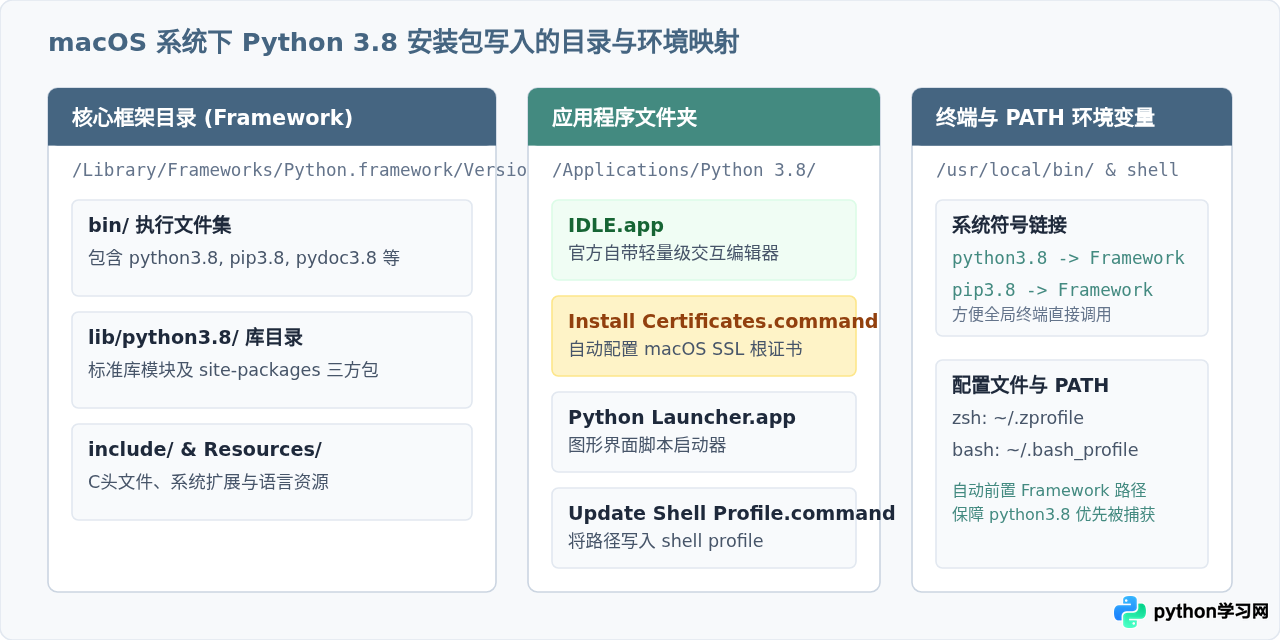Click the /Library/Frameworks/Python.framework path text

[x=299, y=170]
